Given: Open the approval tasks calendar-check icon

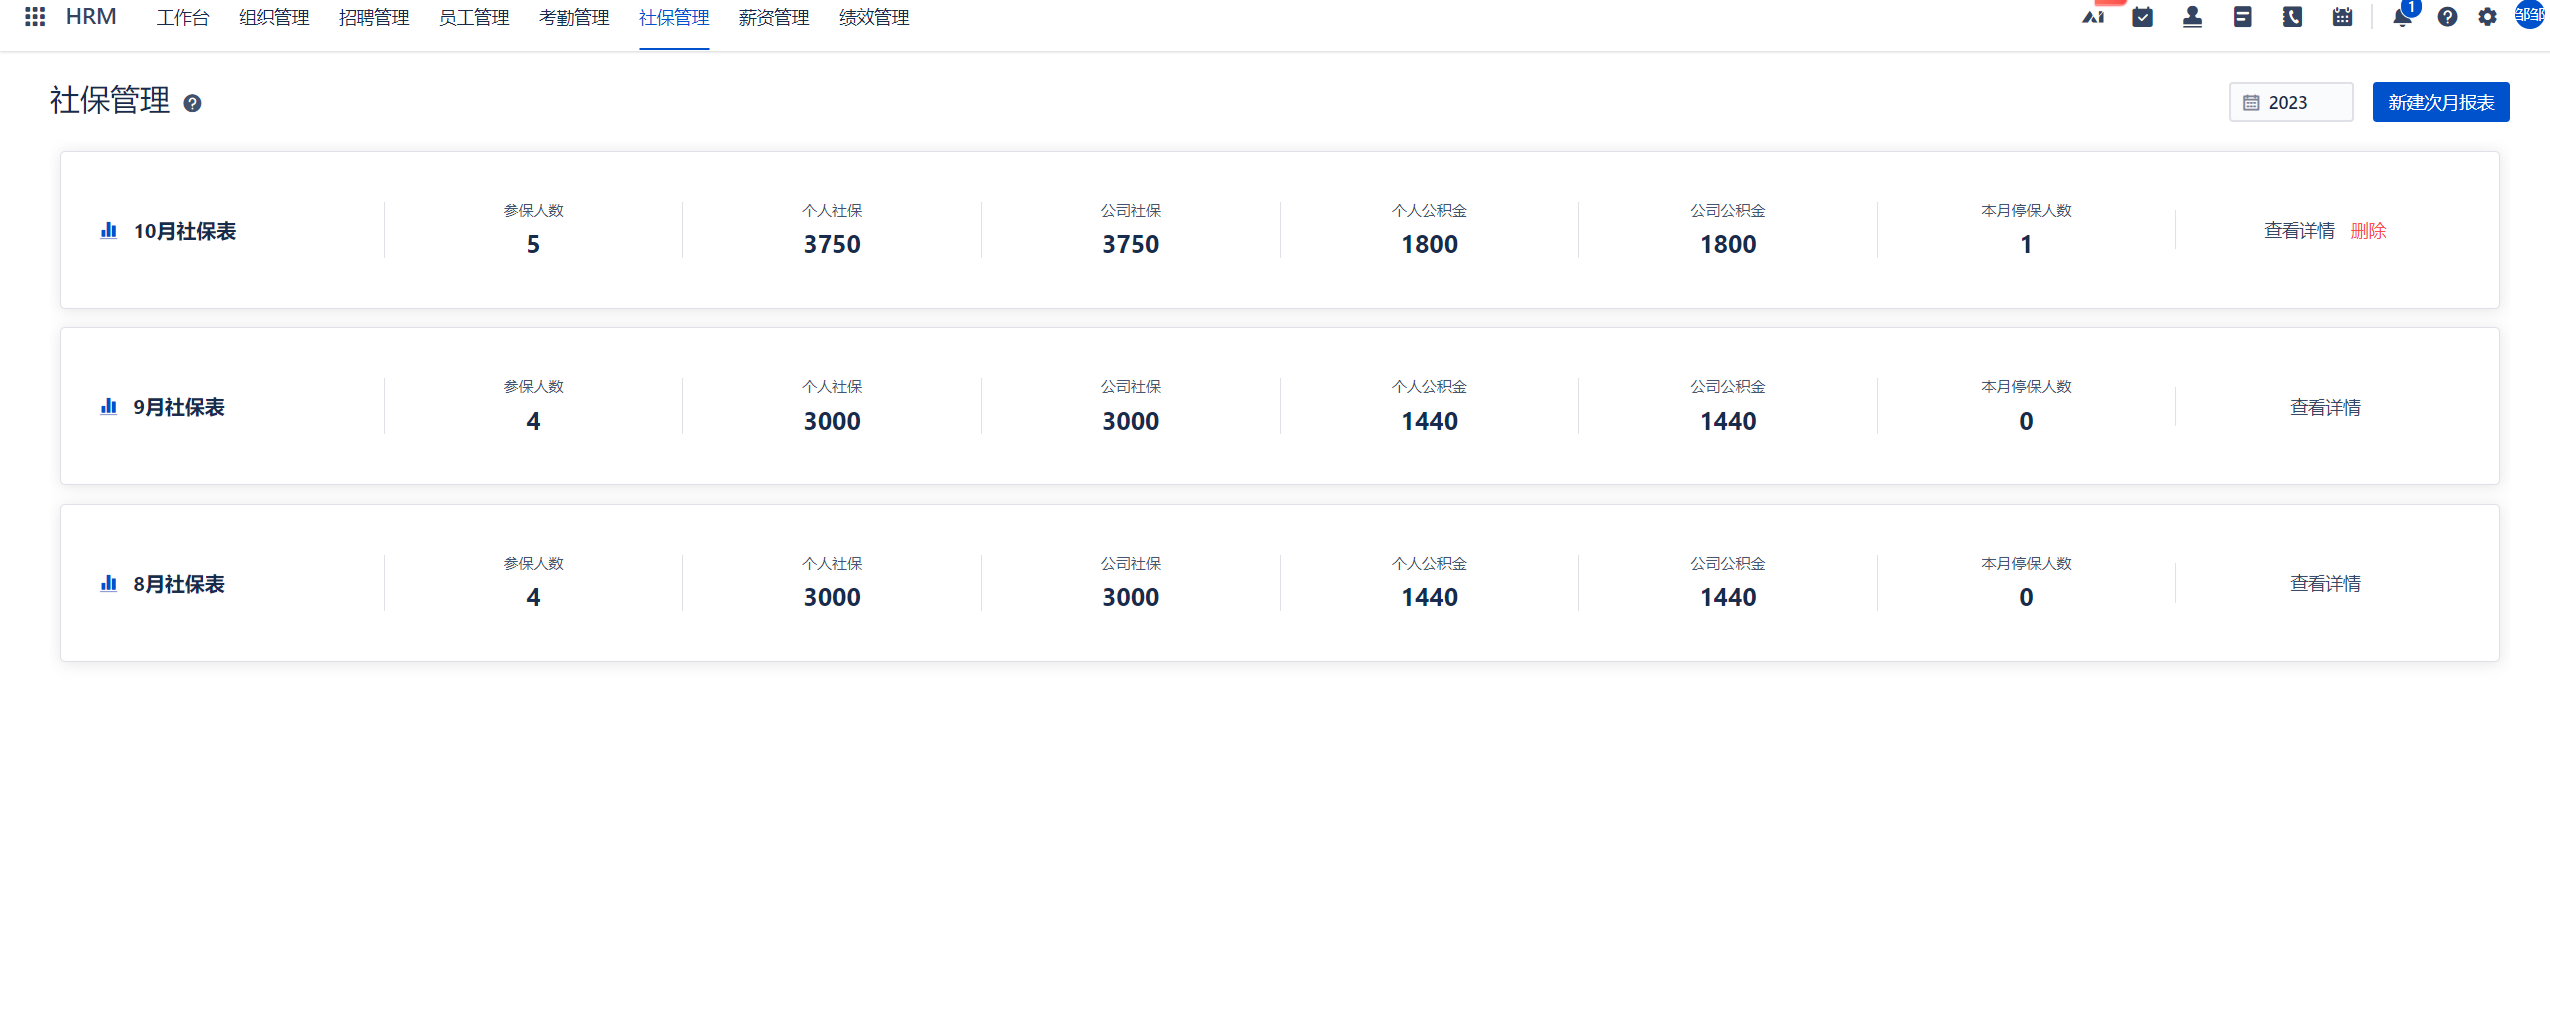Looking at the screenshot, I should [2142, 17].
